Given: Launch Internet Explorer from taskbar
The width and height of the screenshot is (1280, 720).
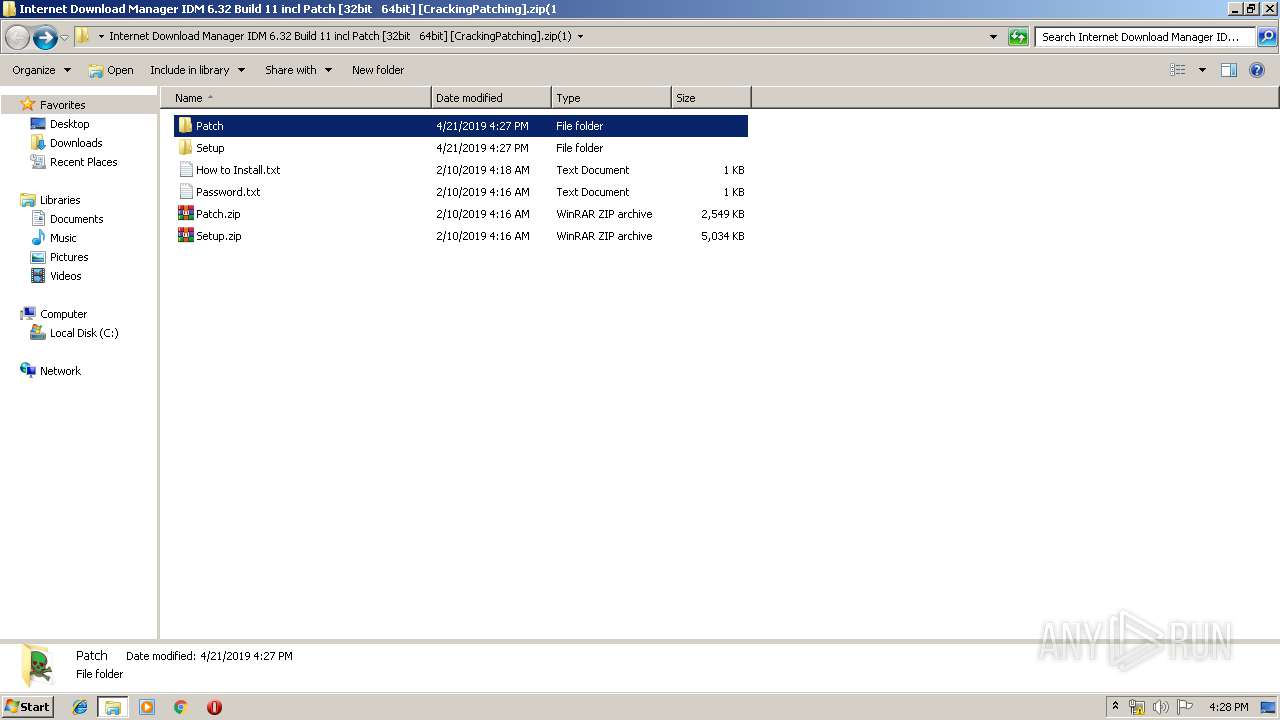Looking at the screenshot, I should pos(80,707).
